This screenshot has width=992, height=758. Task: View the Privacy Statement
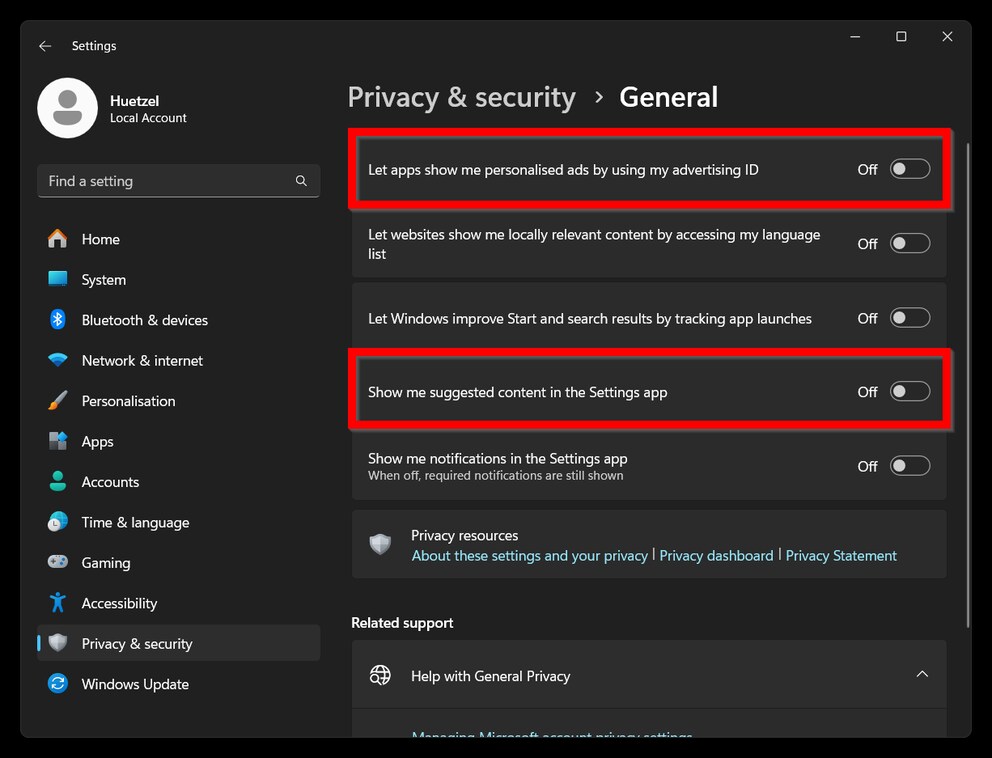point(841,555)
